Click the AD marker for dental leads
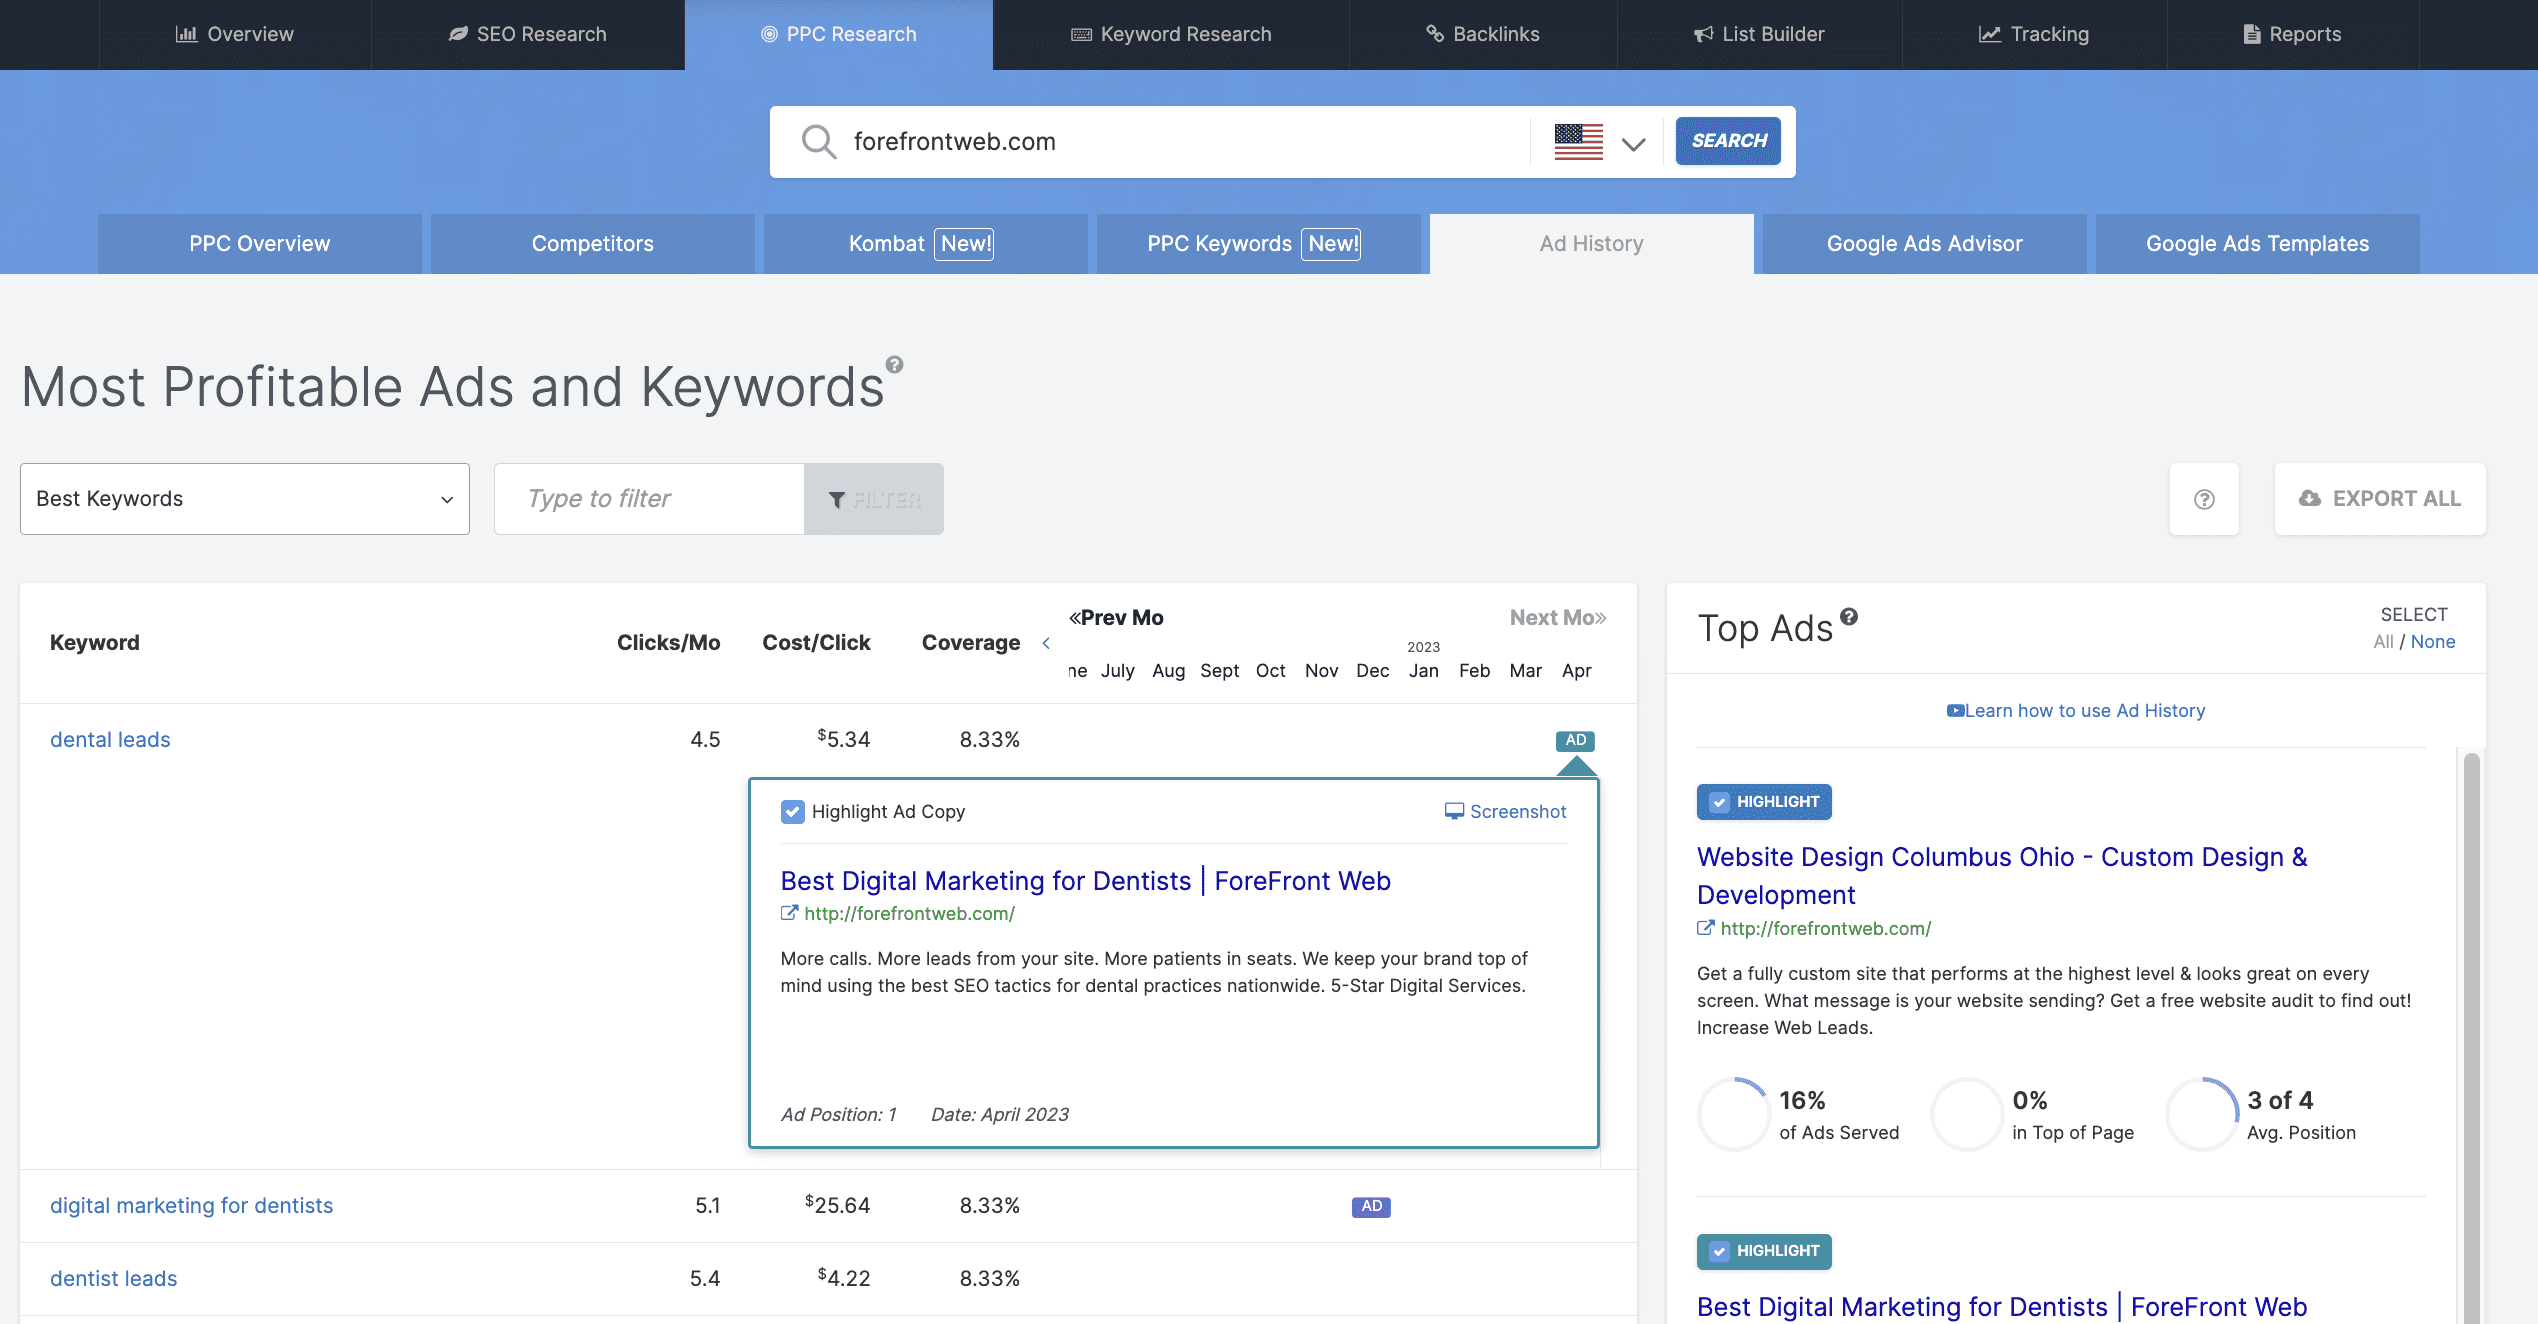This screenshot has height=1324, width=2538. point(1575,741)
